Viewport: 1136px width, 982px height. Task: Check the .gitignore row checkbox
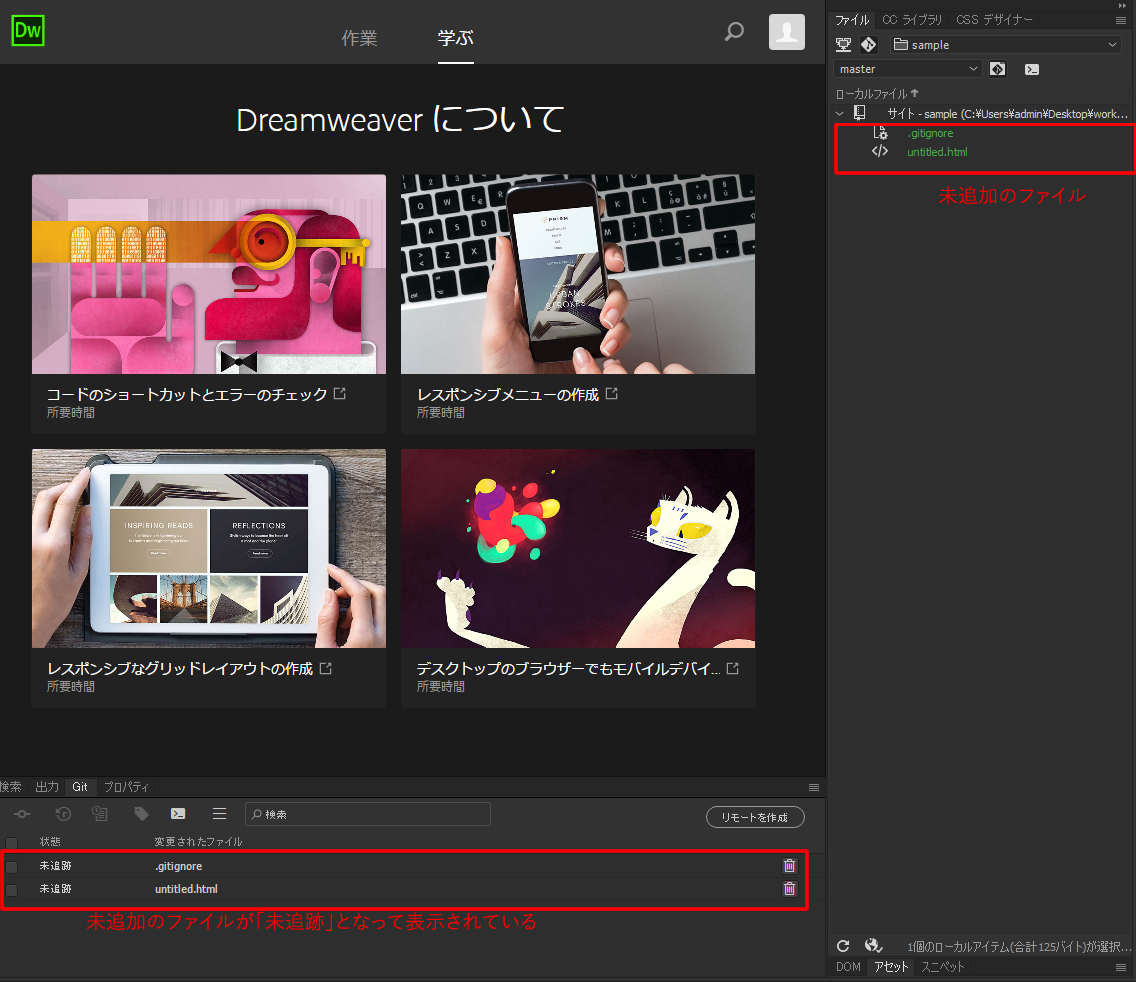12,867
